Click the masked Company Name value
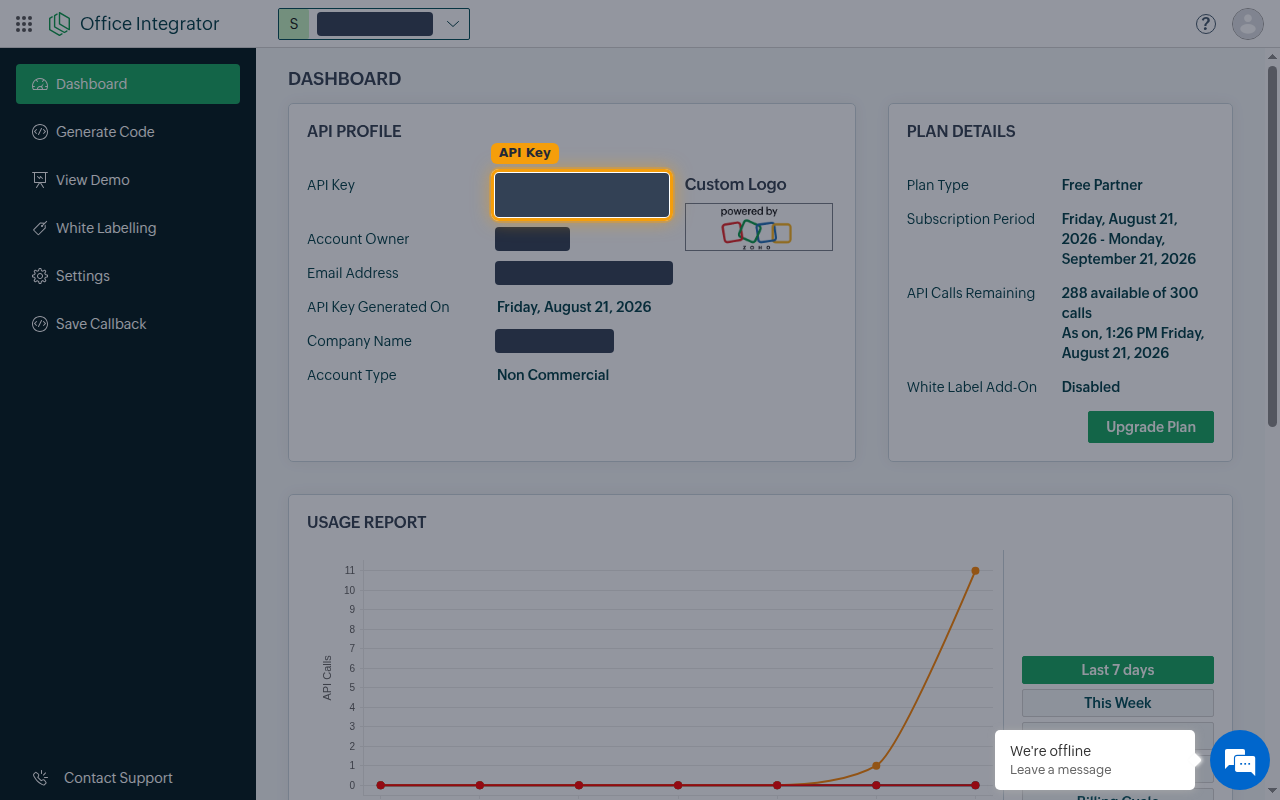The height and width of the screenshot is (800, 1280). (x=554, y=341)
